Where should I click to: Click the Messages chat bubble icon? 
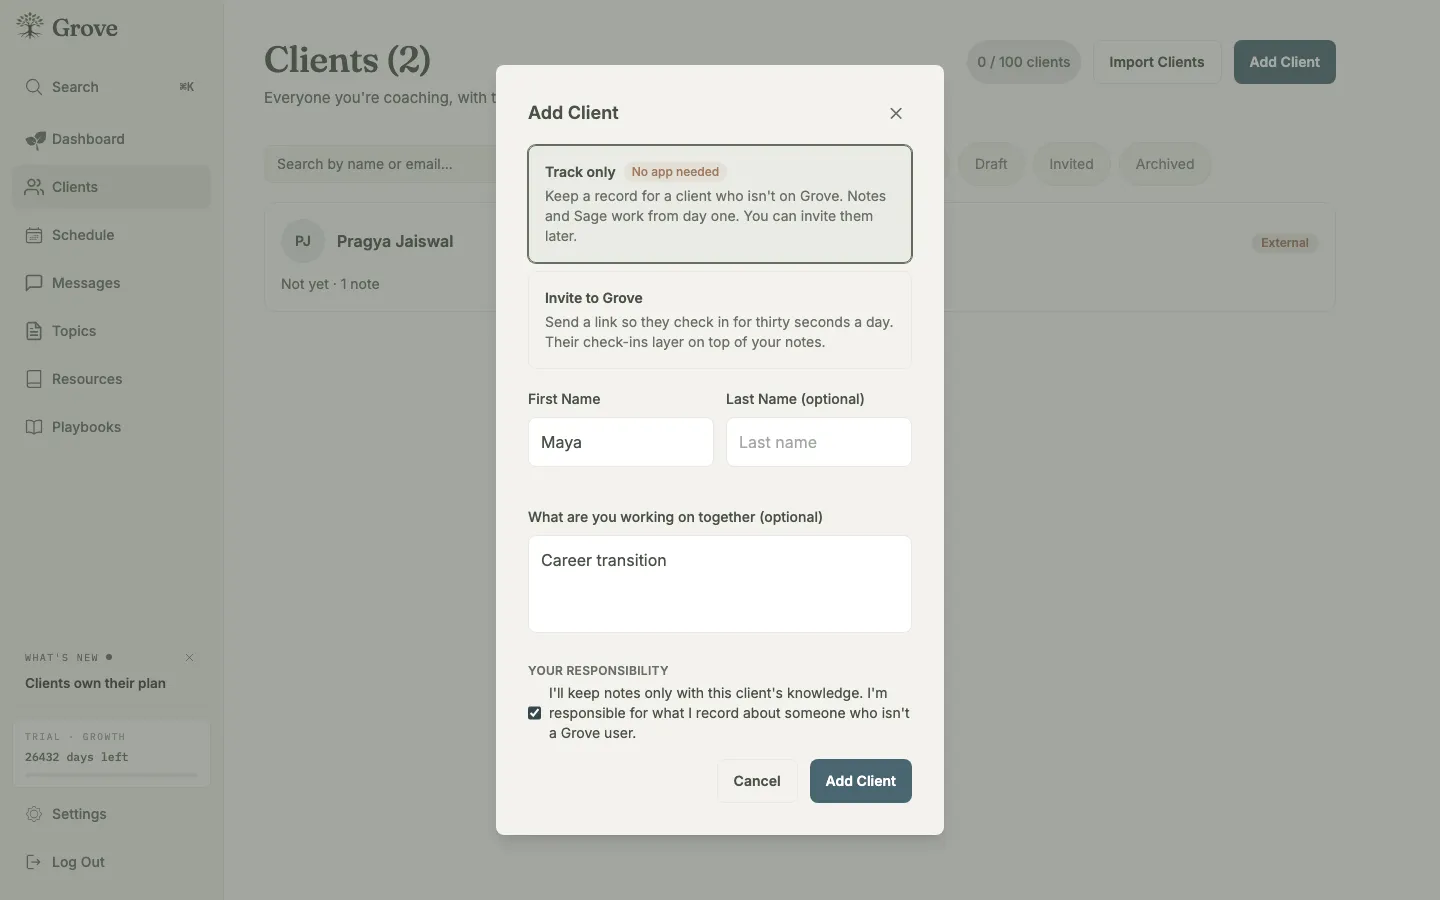[34, 283]
